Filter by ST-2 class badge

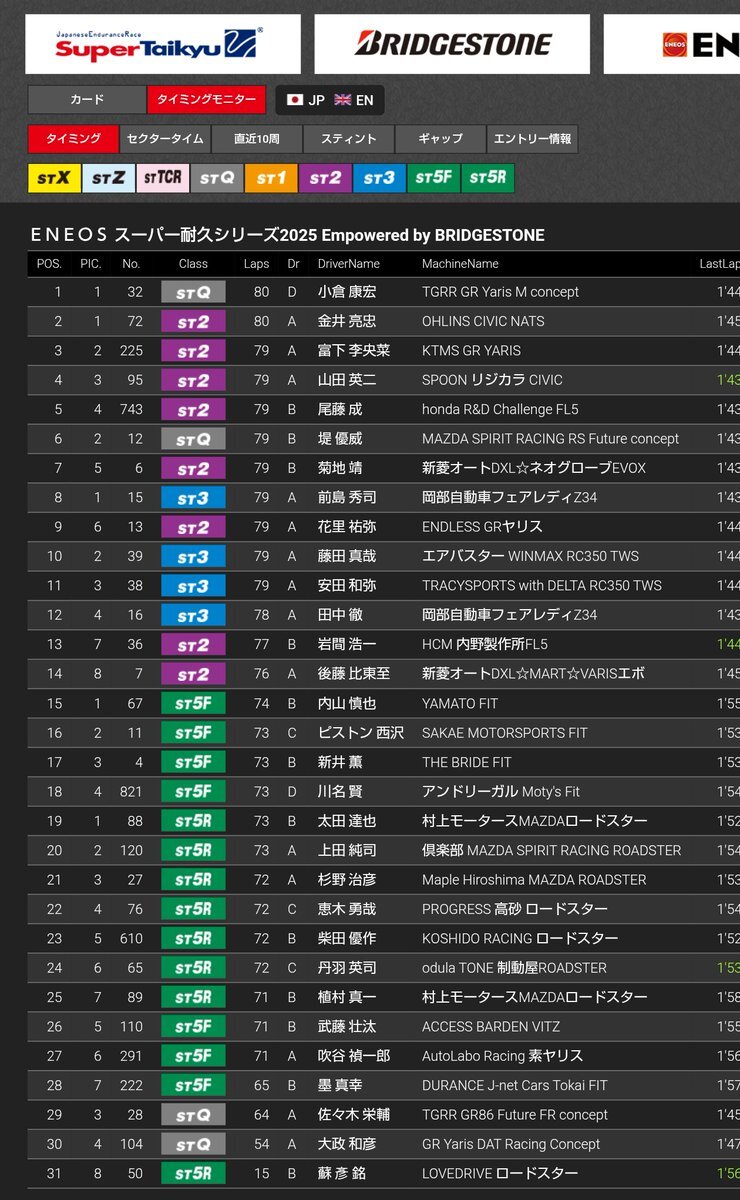coord(325,178)
